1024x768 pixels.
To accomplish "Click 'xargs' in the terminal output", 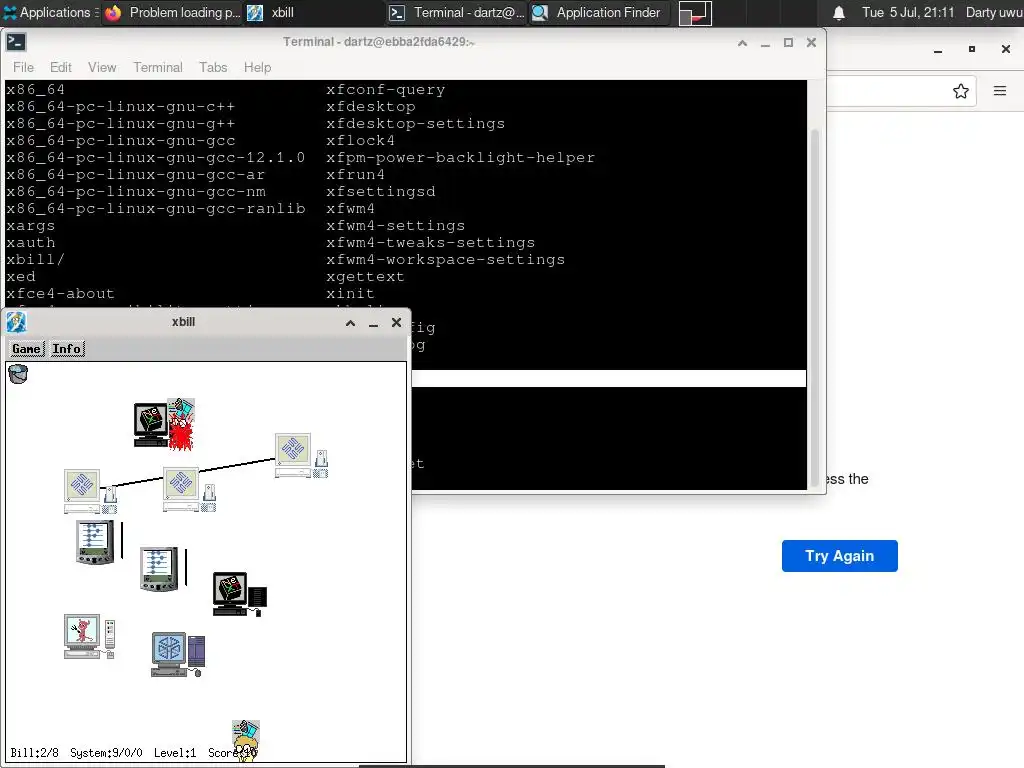I will pos(31,225).
